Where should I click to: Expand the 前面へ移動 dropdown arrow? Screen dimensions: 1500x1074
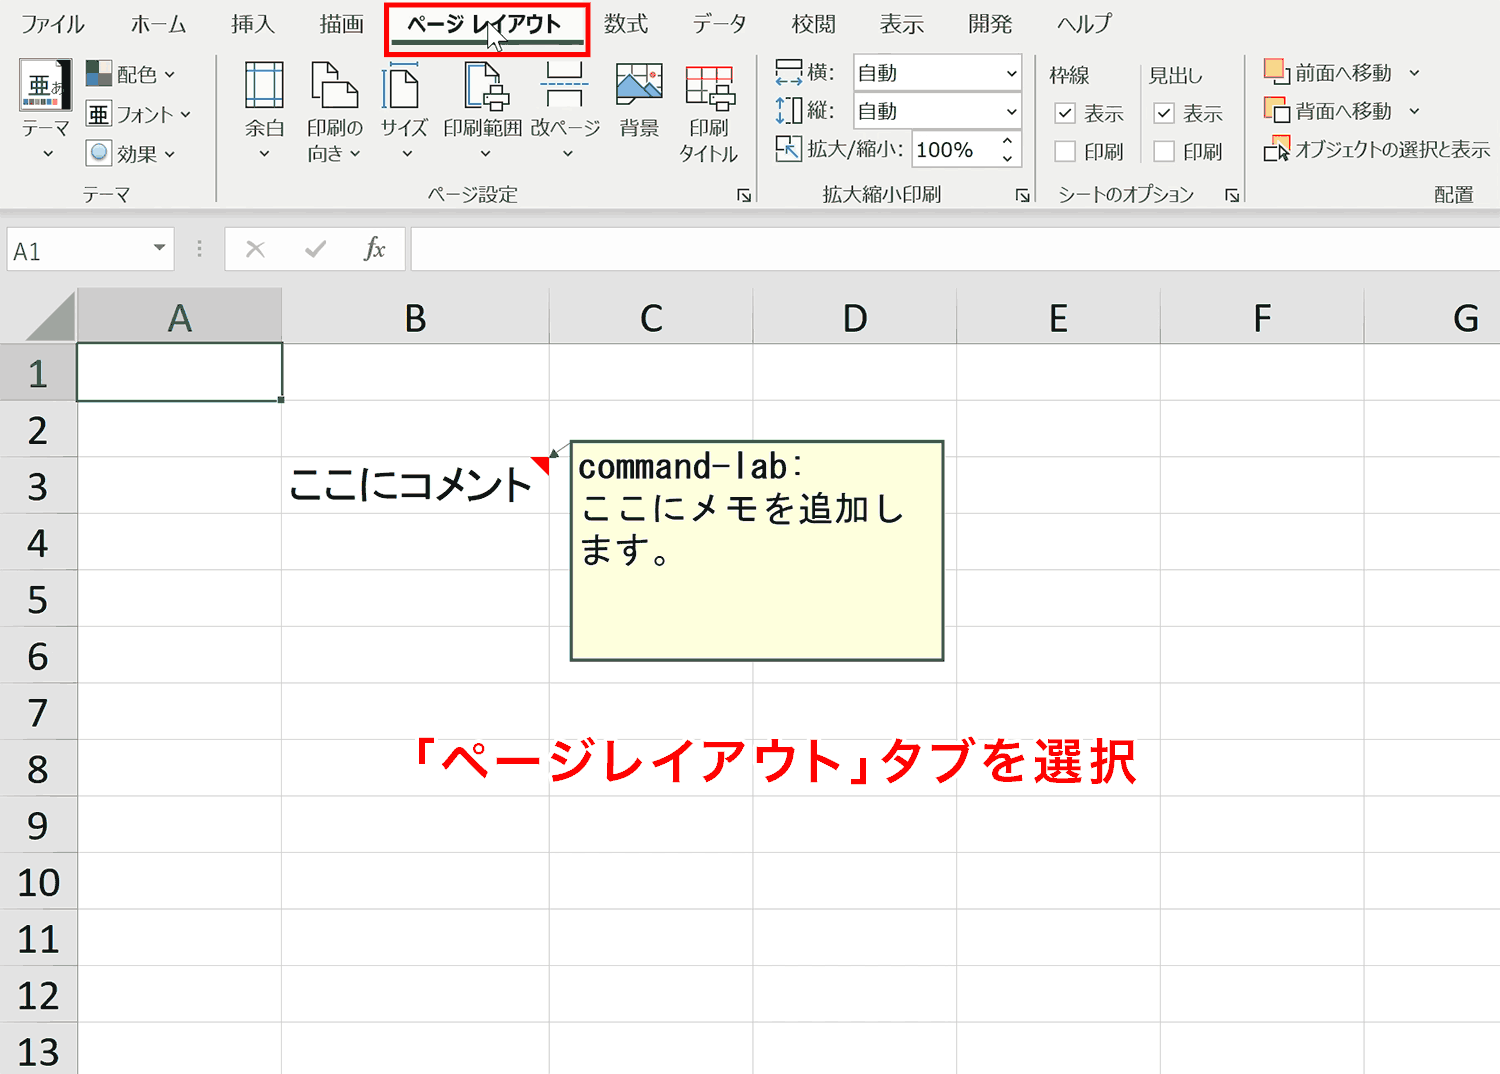point(1414,72)
